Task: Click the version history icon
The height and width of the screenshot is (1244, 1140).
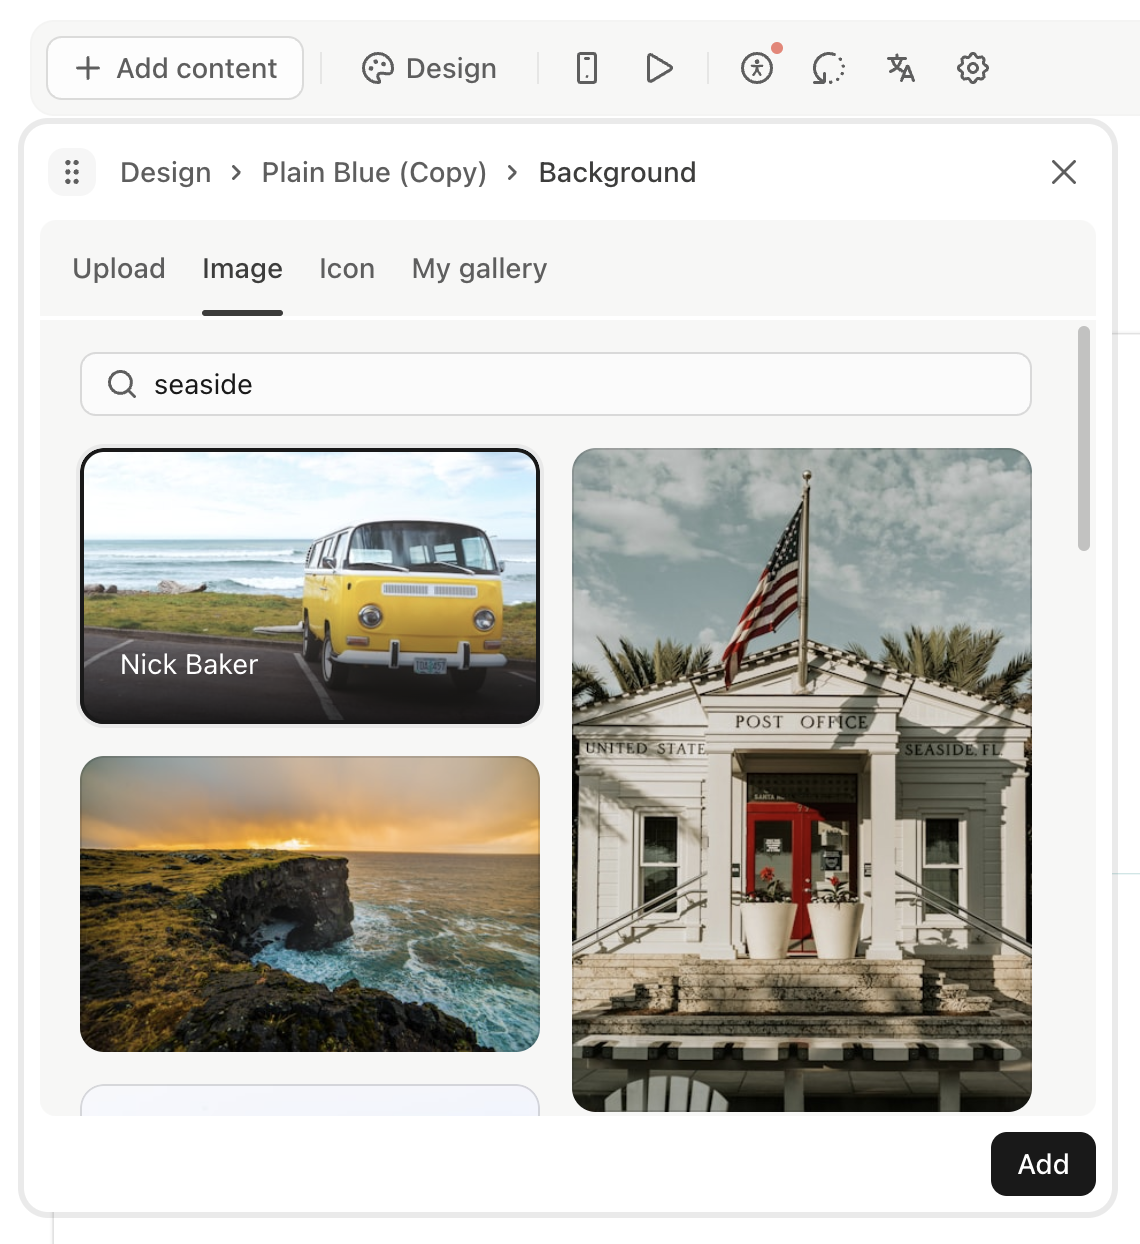Action: point(828,68)
